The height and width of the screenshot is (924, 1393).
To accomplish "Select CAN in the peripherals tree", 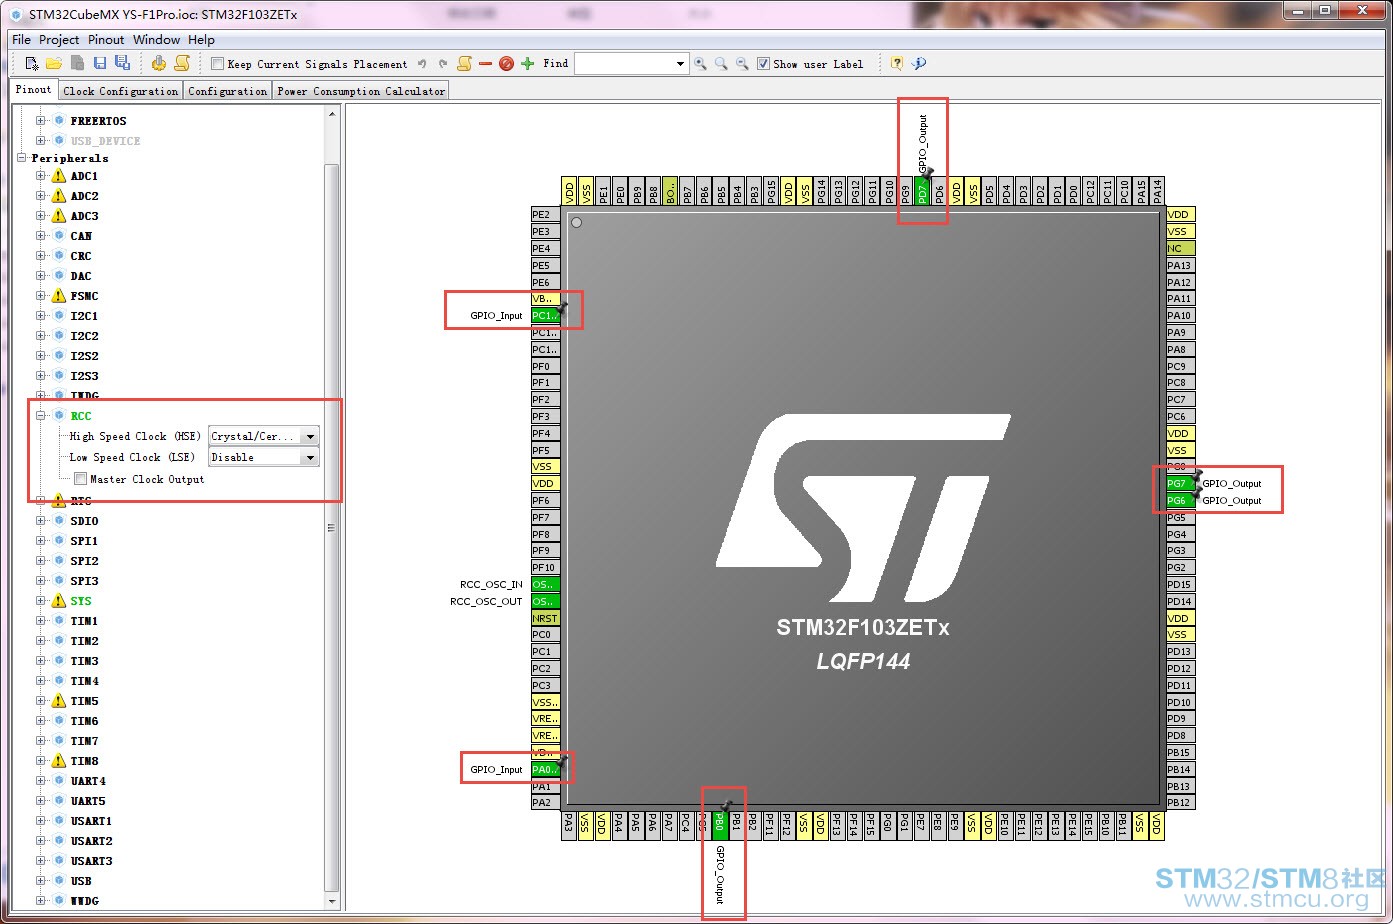I will coord(81,236).
